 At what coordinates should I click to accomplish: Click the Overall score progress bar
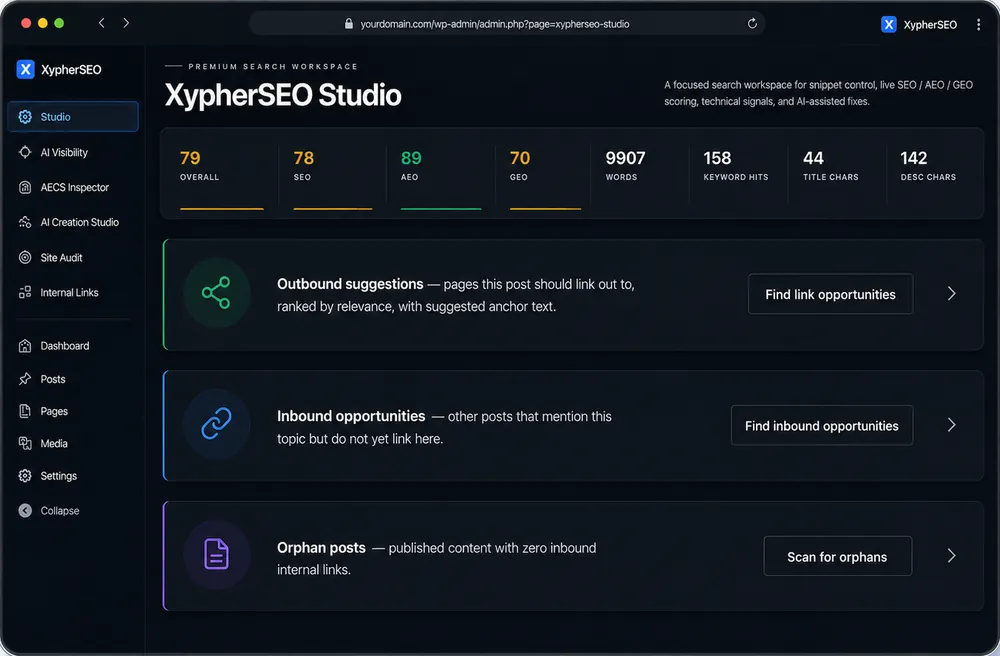pos(221,208)
